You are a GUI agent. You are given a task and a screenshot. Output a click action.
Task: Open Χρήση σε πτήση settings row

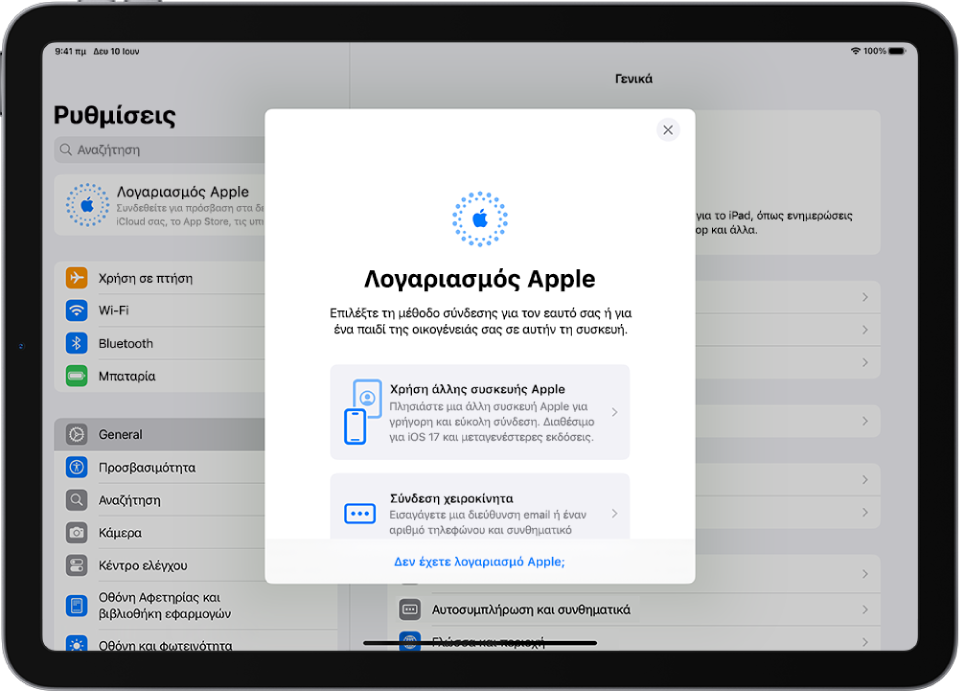(160, 278)
